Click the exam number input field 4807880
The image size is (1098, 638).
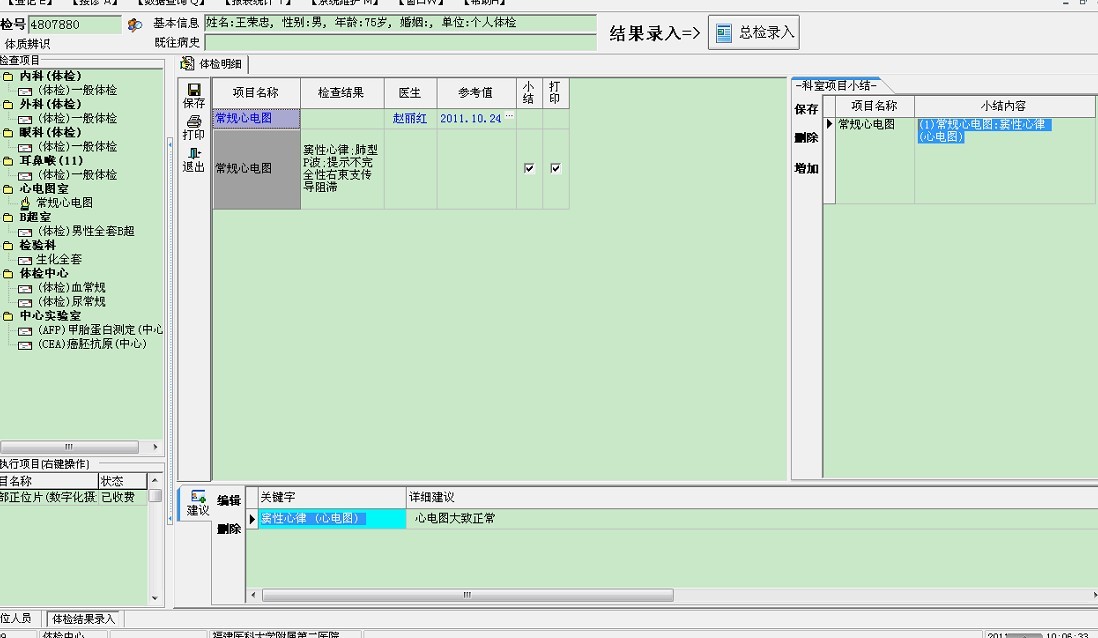pos(75,25)
